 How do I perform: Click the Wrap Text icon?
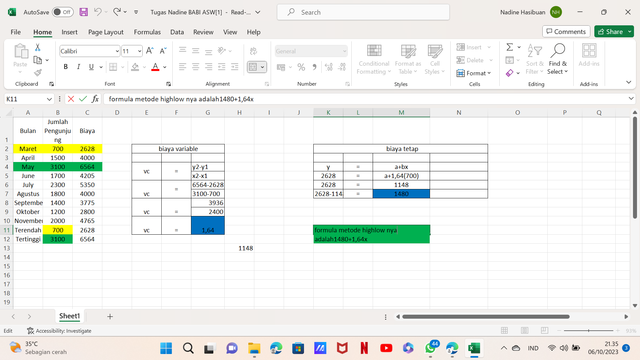click(x=253, y=51)
